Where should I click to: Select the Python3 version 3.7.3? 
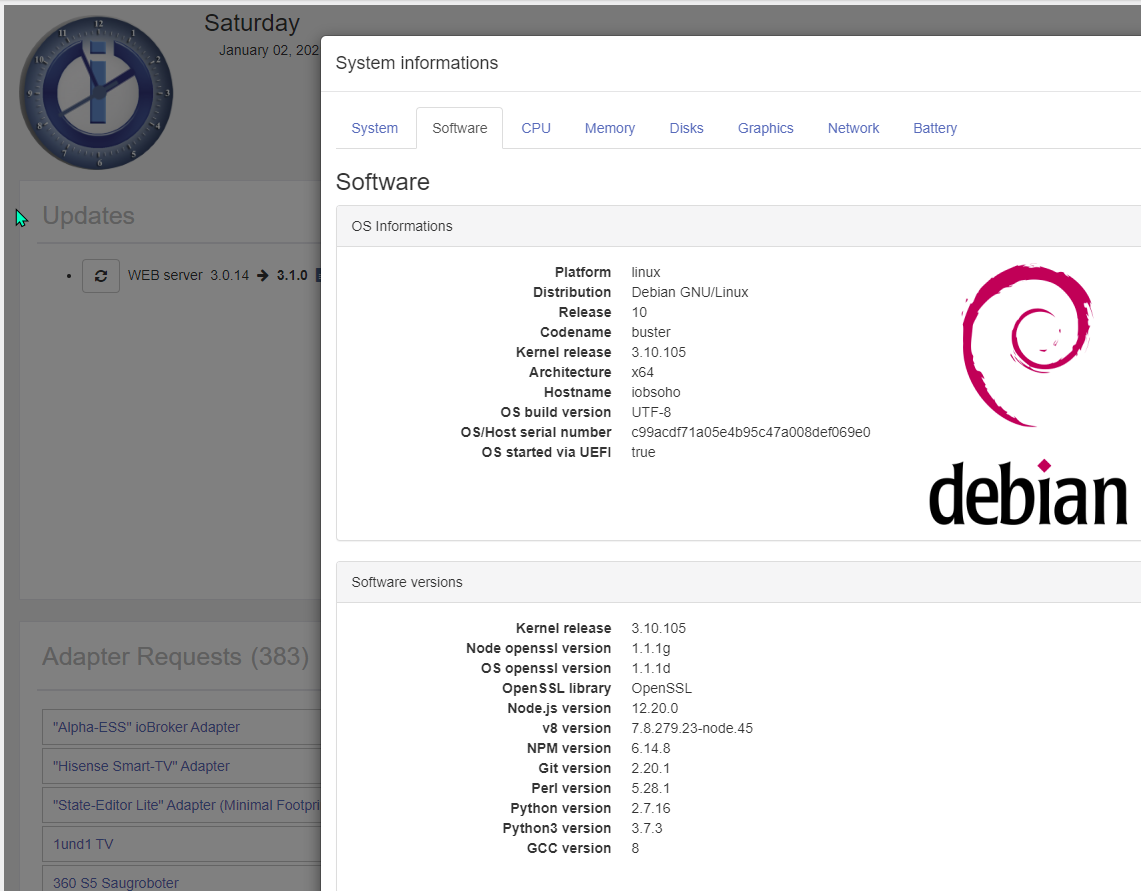coord(646,828)
